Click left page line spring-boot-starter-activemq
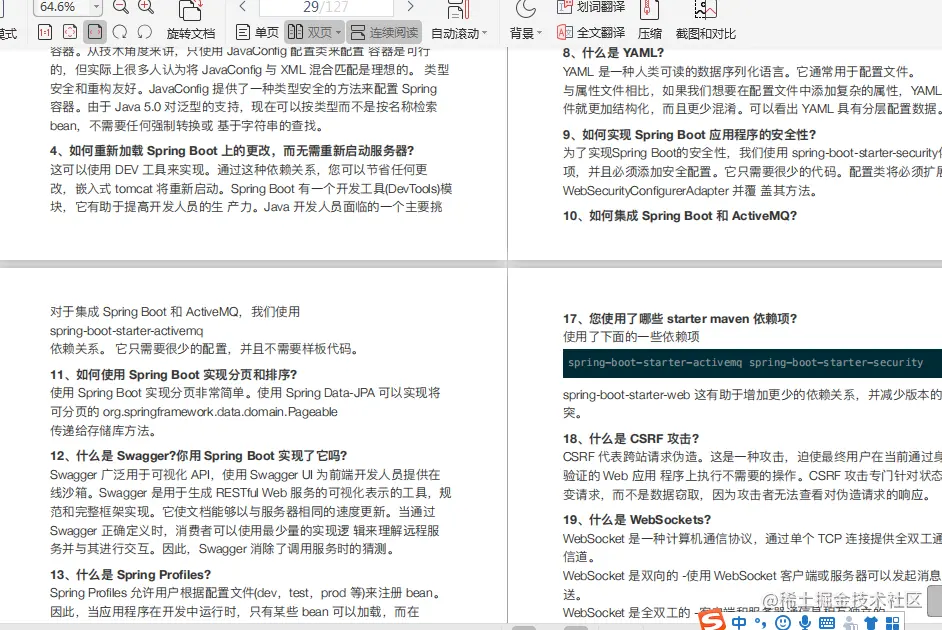This screenshot has width=942, height=630. point(127,331)
